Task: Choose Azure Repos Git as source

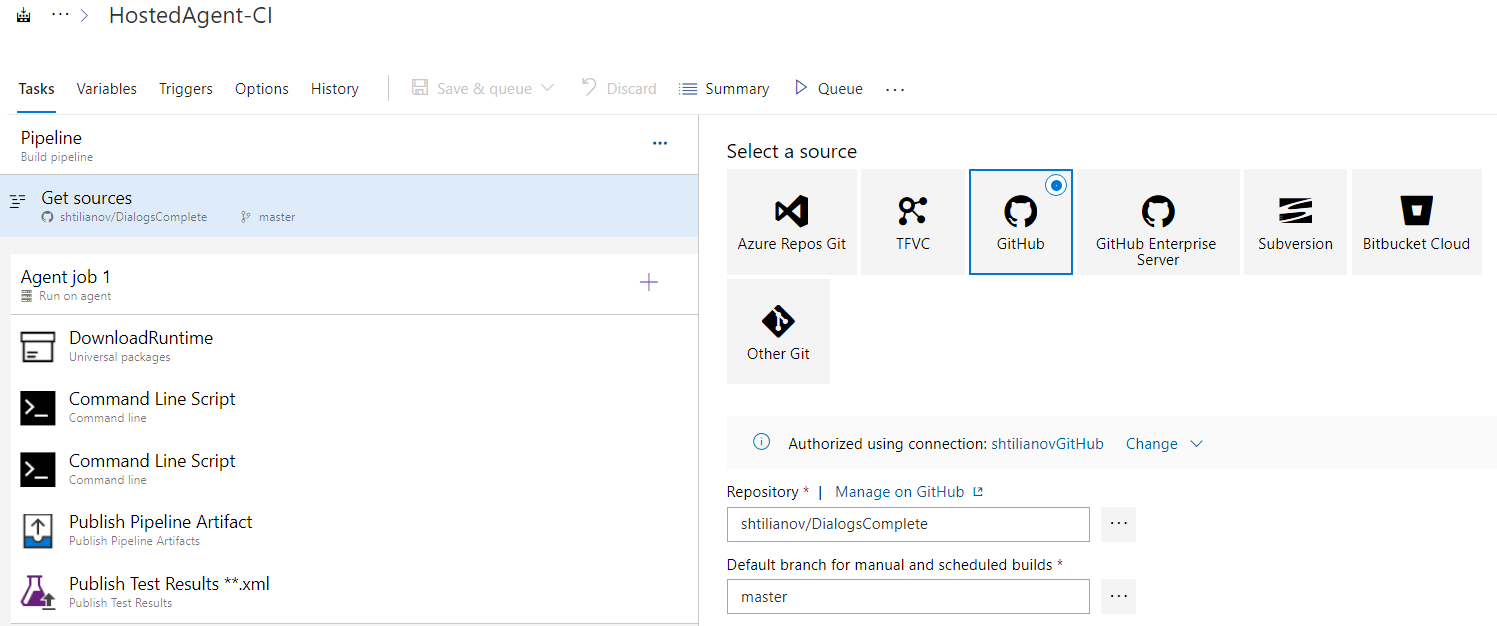Action: coord(792,222)
